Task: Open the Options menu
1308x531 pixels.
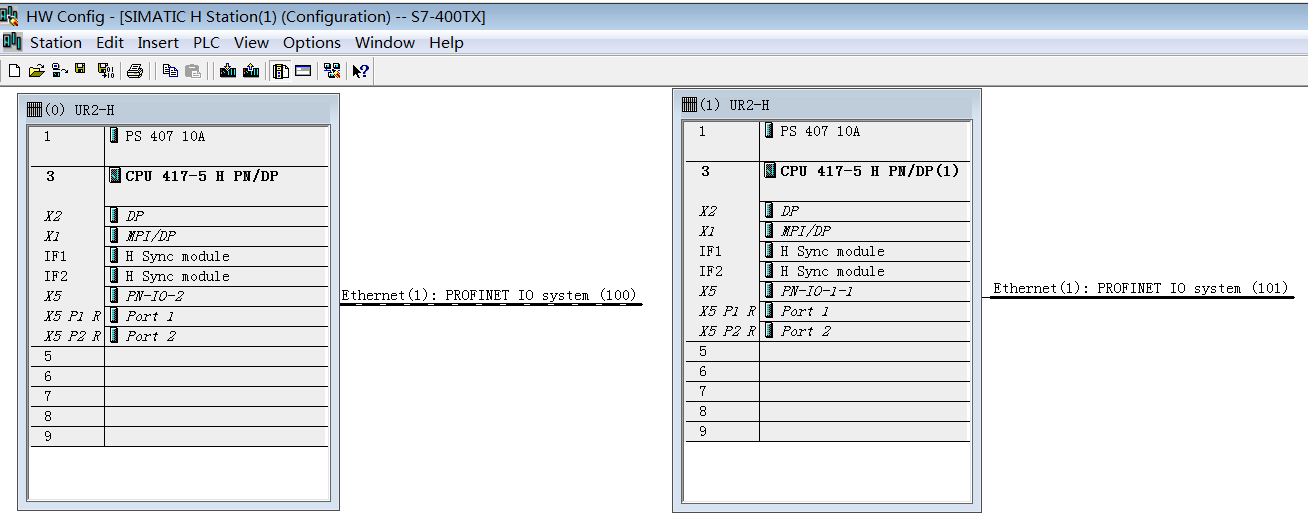Action: click(312, 42)
